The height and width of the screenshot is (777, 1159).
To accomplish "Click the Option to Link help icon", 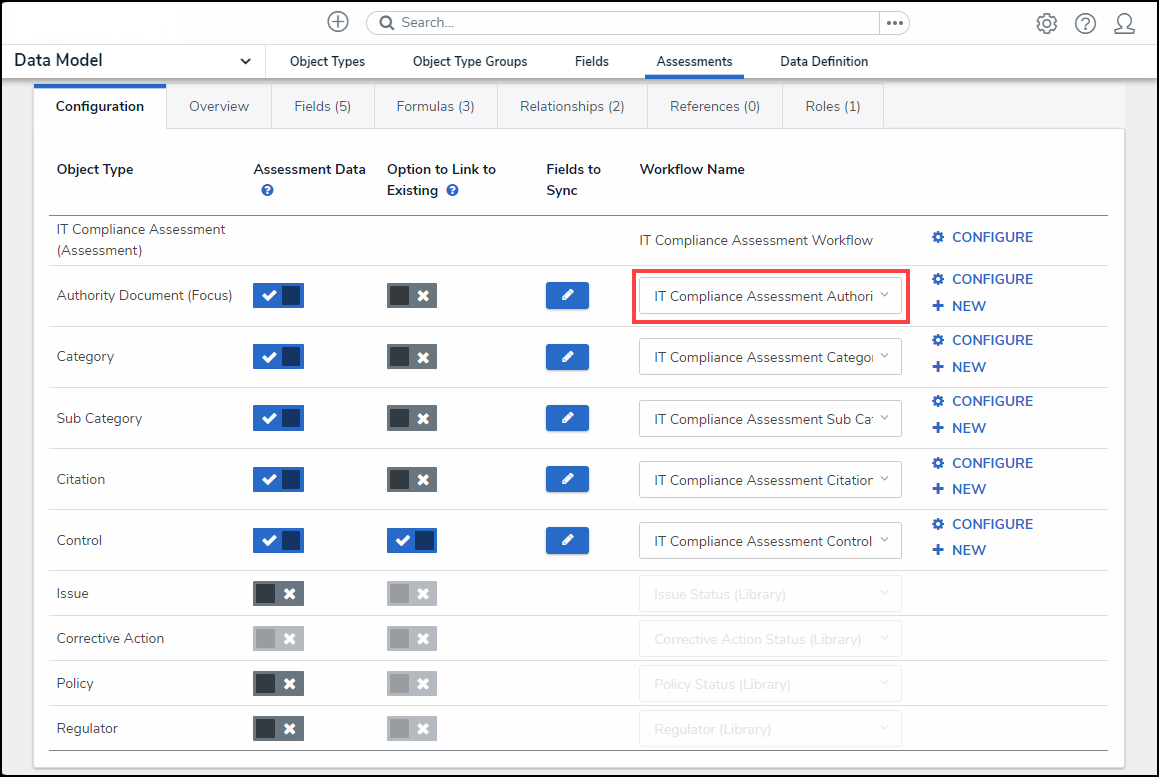I will coord(452,190).
